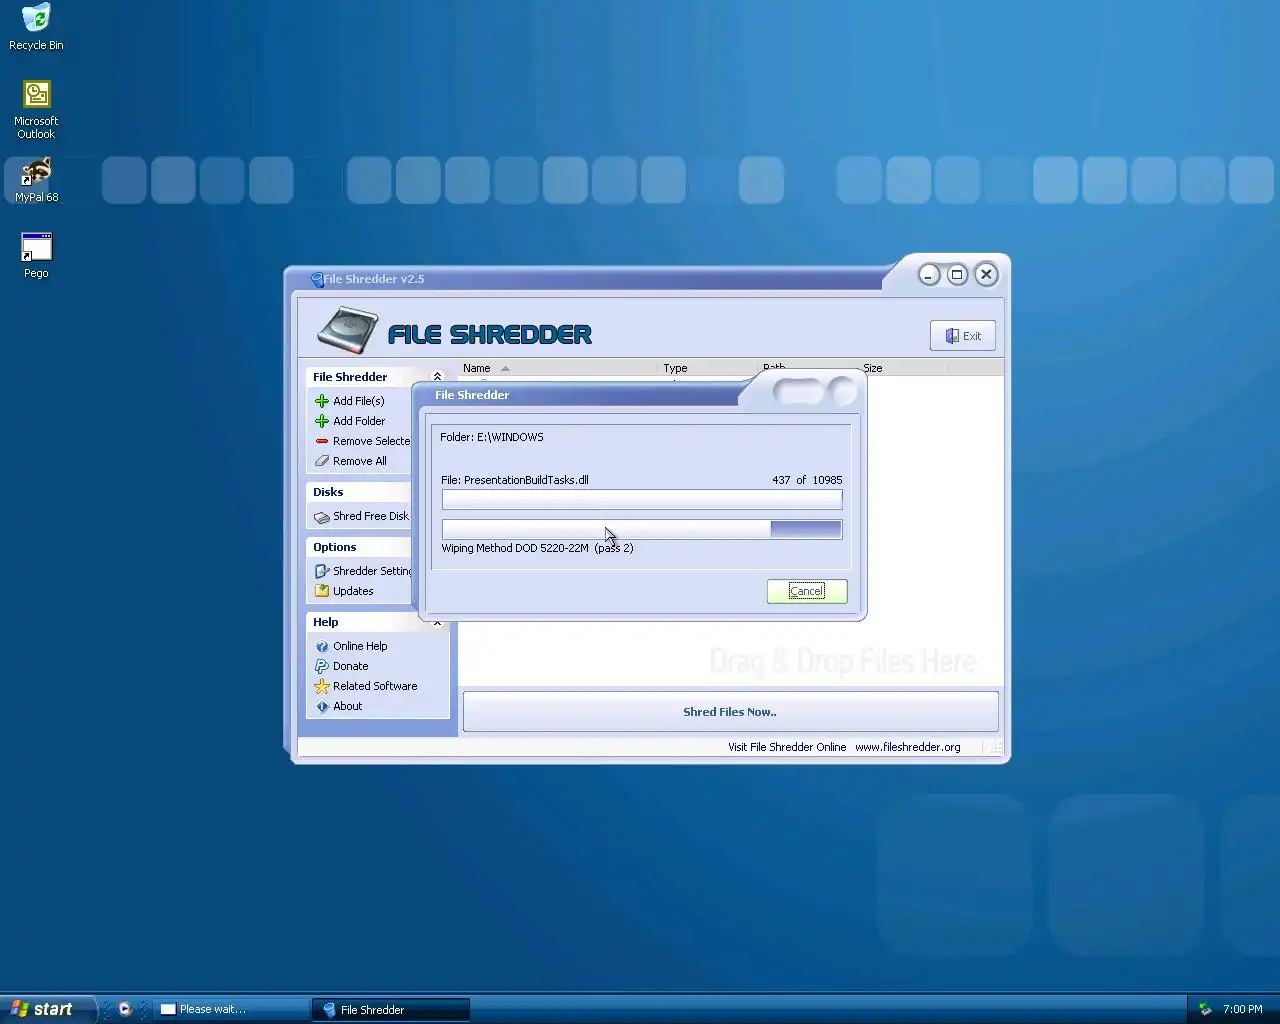1280x1024 pixels.
Task: Click the wiping pass progress bar
Action: 642,529
